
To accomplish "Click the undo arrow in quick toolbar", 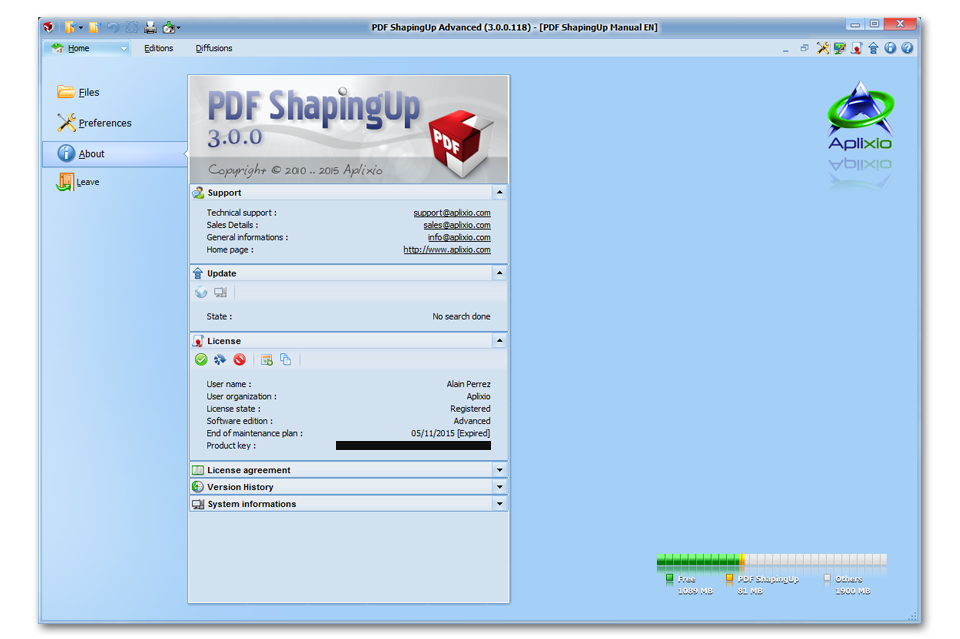I will (x=113, y=27).
